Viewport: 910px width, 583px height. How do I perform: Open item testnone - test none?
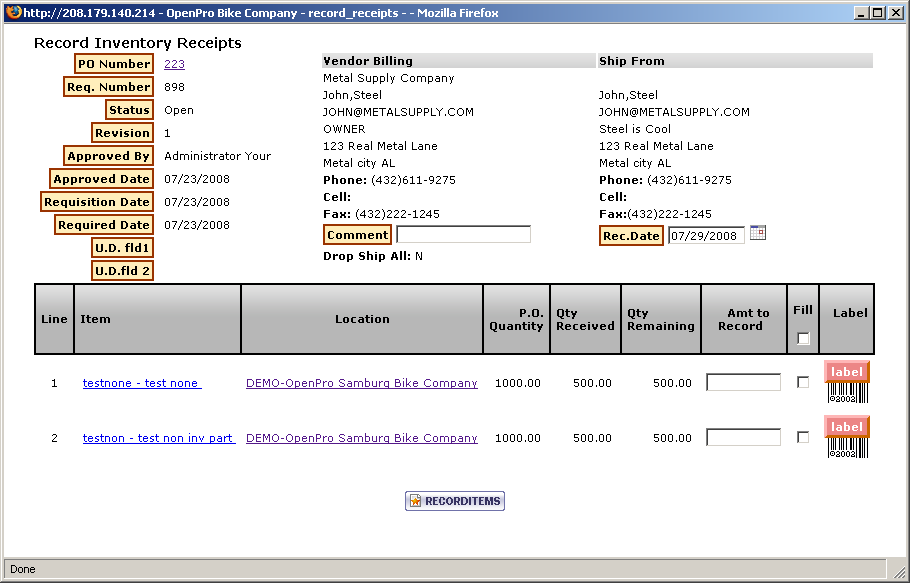click(141, 383)
